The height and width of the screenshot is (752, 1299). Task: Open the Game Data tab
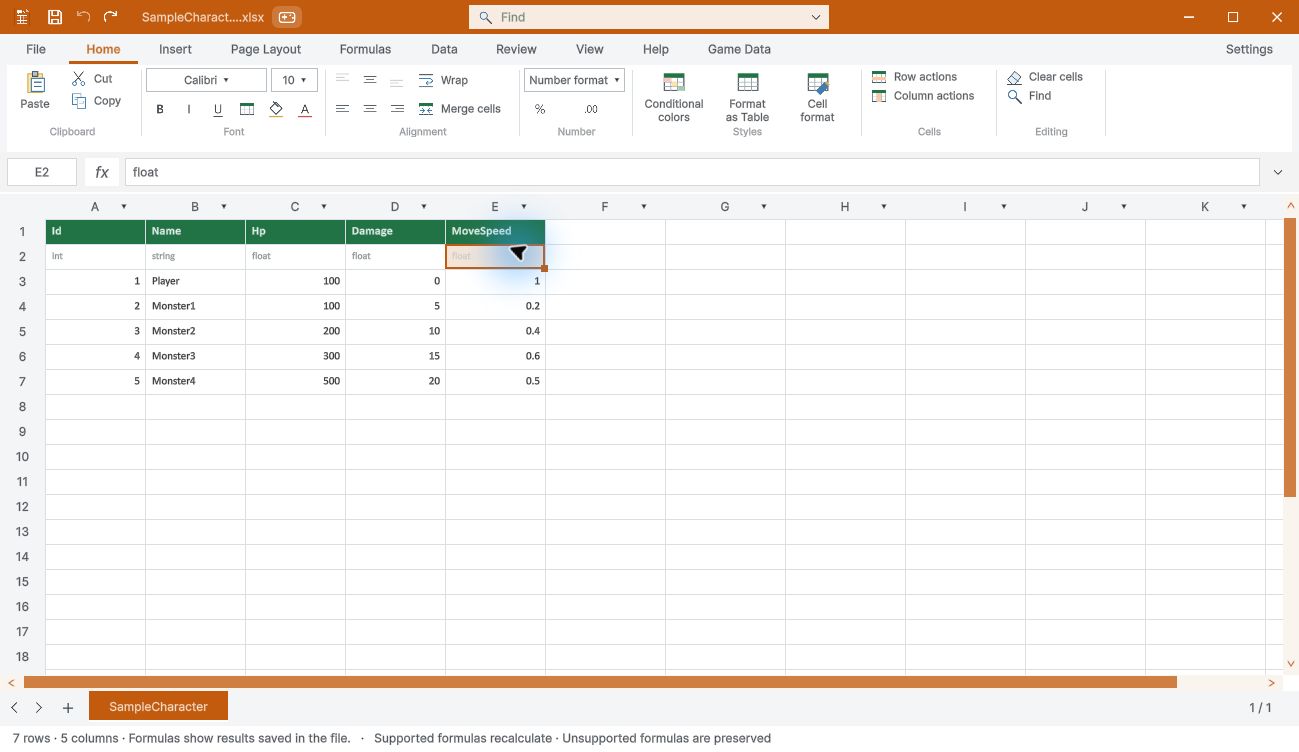click(x=739, y=49)
